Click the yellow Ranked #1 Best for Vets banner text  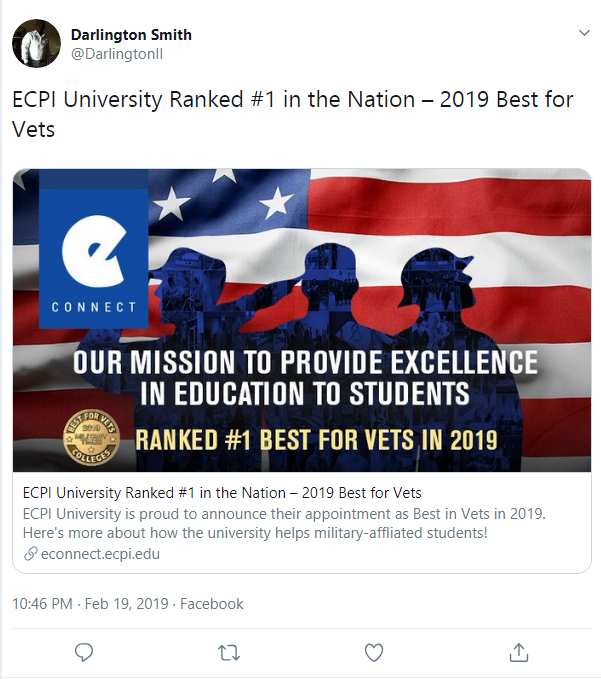pyautogui.click(x=317, y=440)
